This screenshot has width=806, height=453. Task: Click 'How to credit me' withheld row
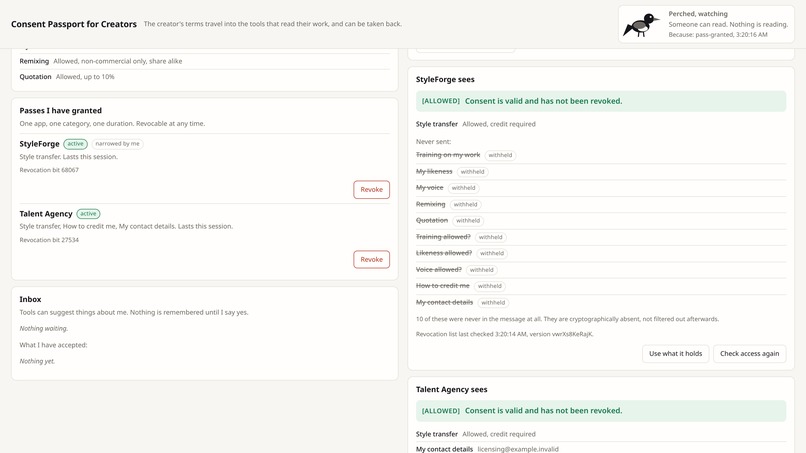601,286
